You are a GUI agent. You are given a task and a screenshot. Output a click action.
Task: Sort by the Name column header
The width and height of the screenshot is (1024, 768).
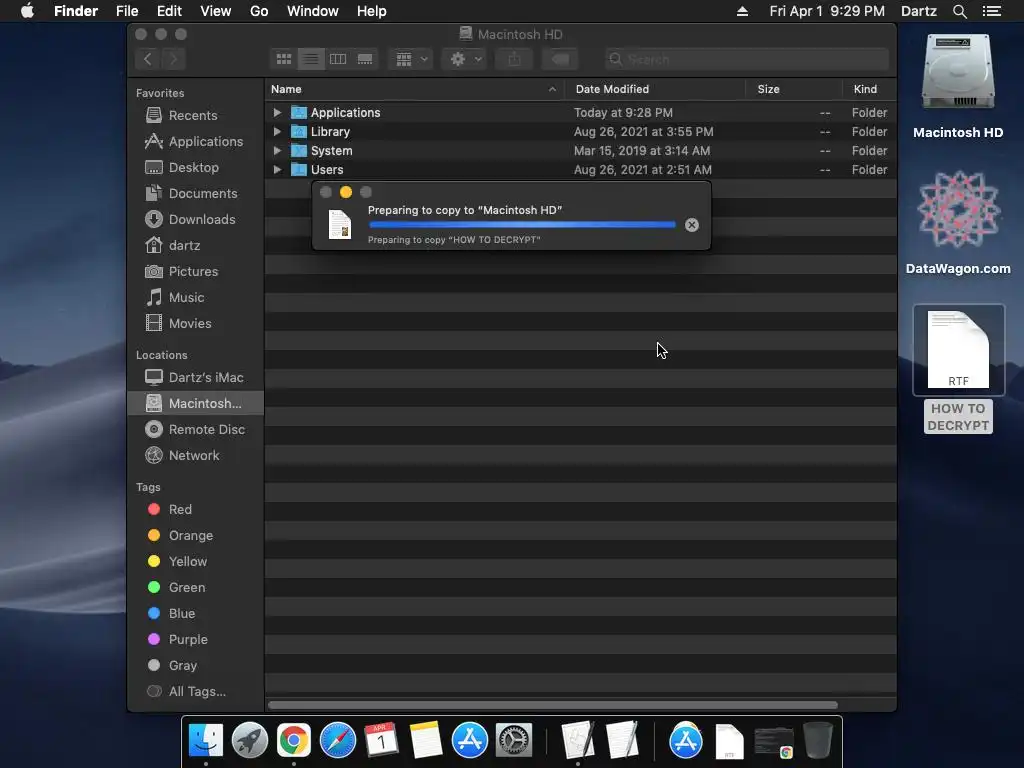coord(415,89)
